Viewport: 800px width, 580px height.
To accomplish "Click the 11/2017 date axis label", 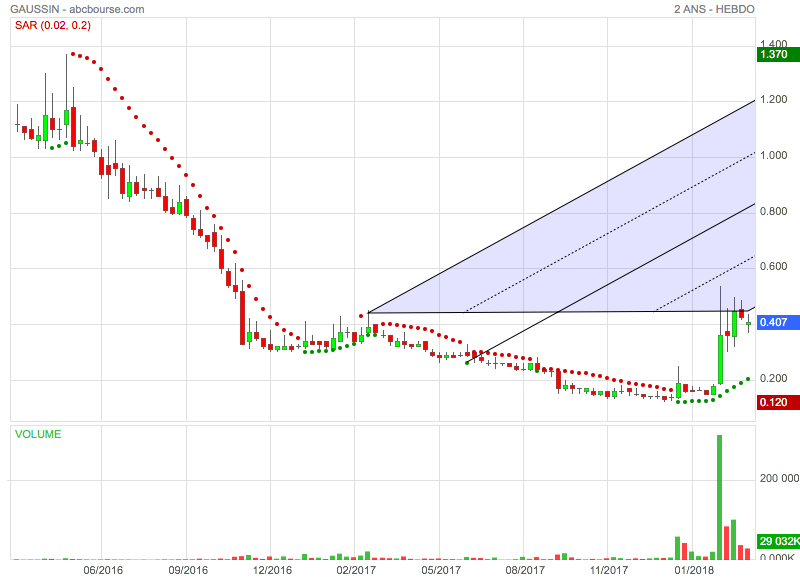I will [x=609, y=570].
